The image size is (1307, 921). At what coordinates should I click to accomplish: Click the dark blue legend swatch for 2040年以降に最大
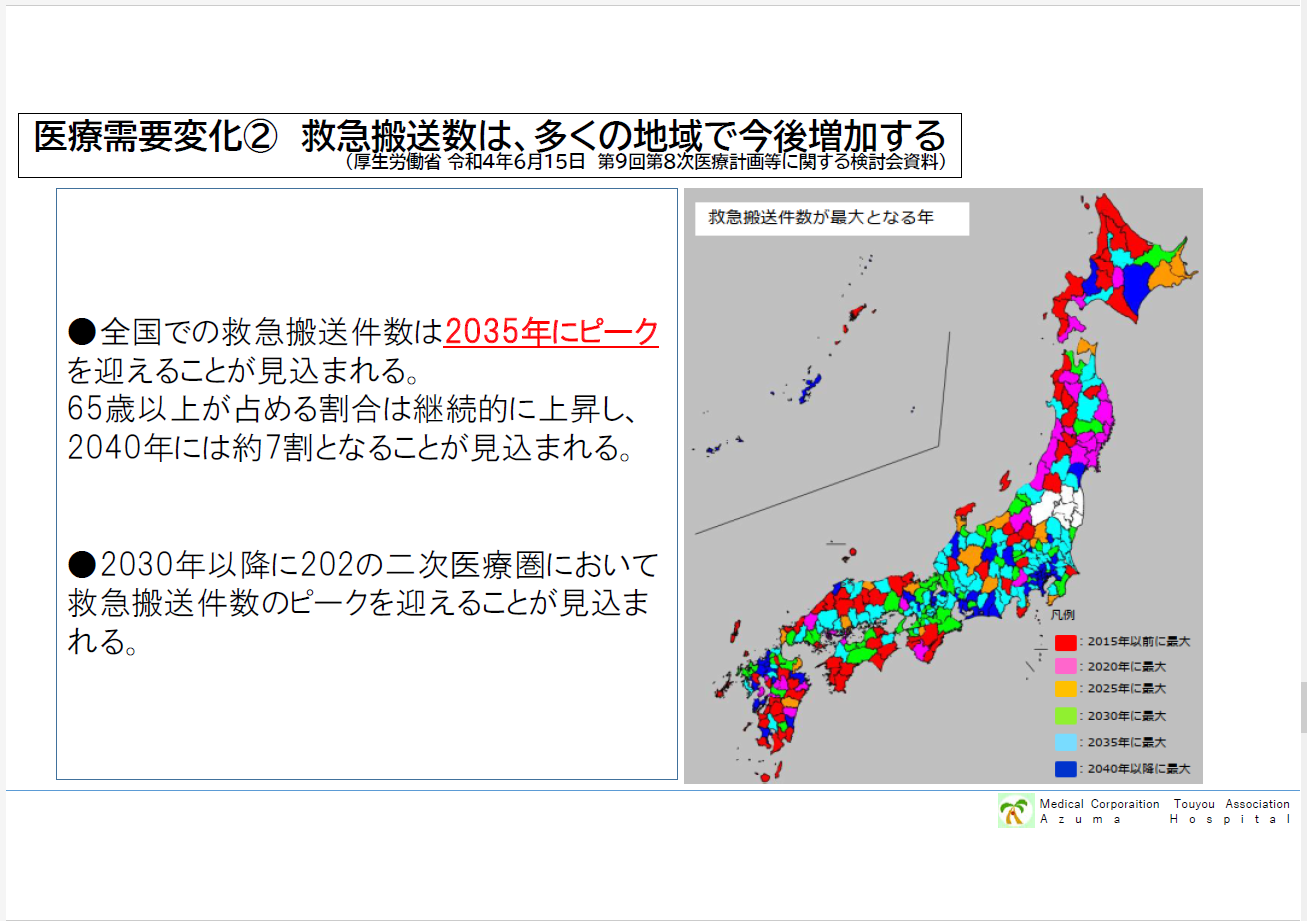point(1065,769)
